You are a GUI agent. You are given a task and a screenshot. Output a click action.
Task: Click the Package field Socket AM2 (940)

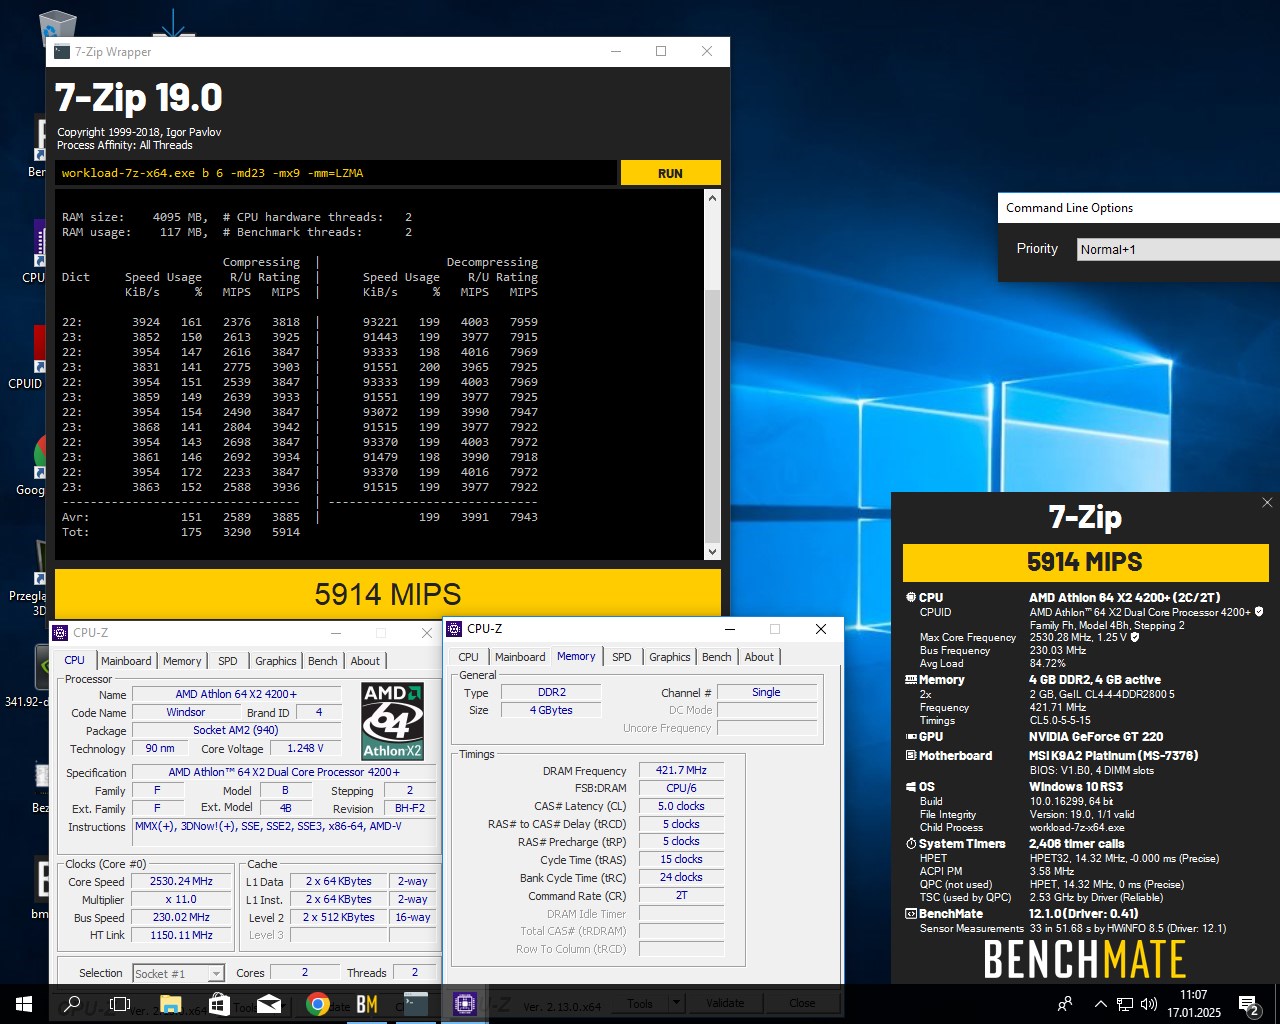point(236,730)
